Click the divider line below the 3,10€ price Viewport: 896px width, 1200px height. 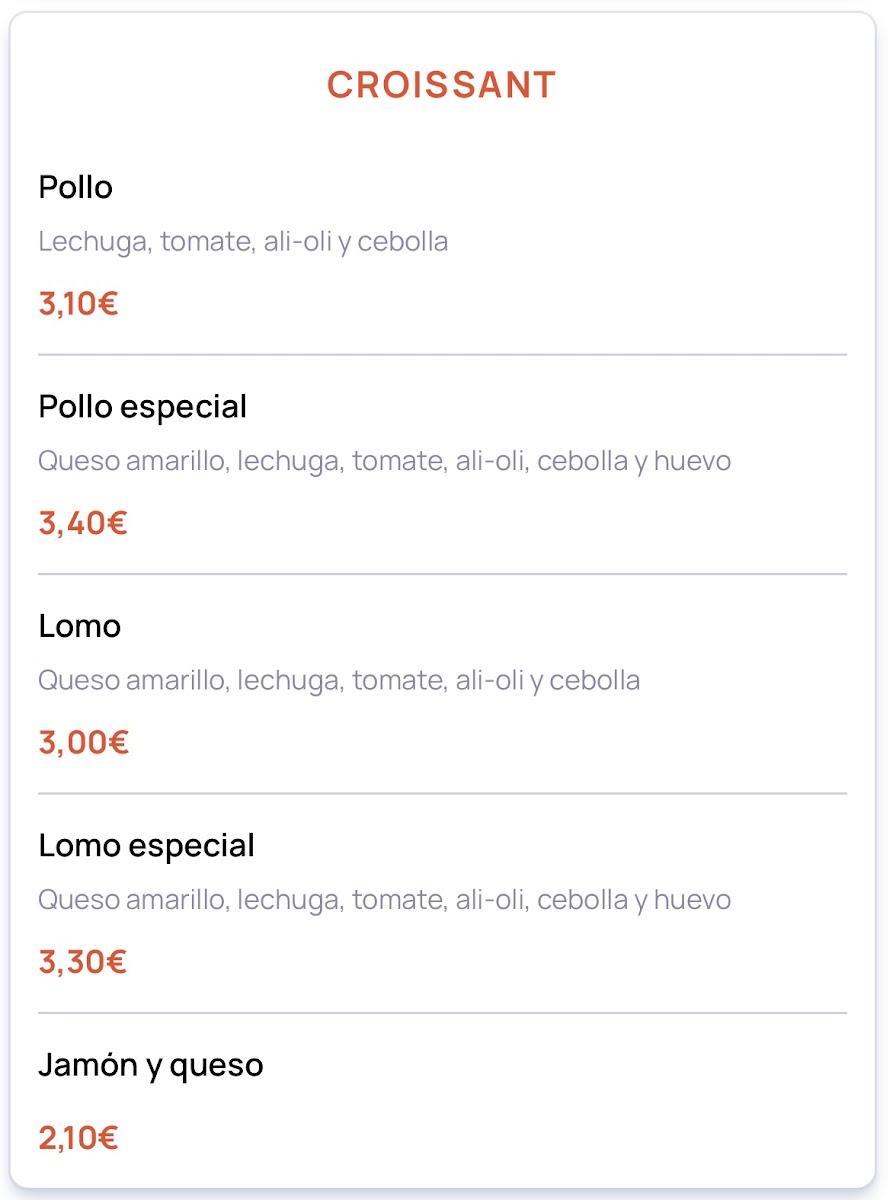pyautogui.click(x=442, y=354)
